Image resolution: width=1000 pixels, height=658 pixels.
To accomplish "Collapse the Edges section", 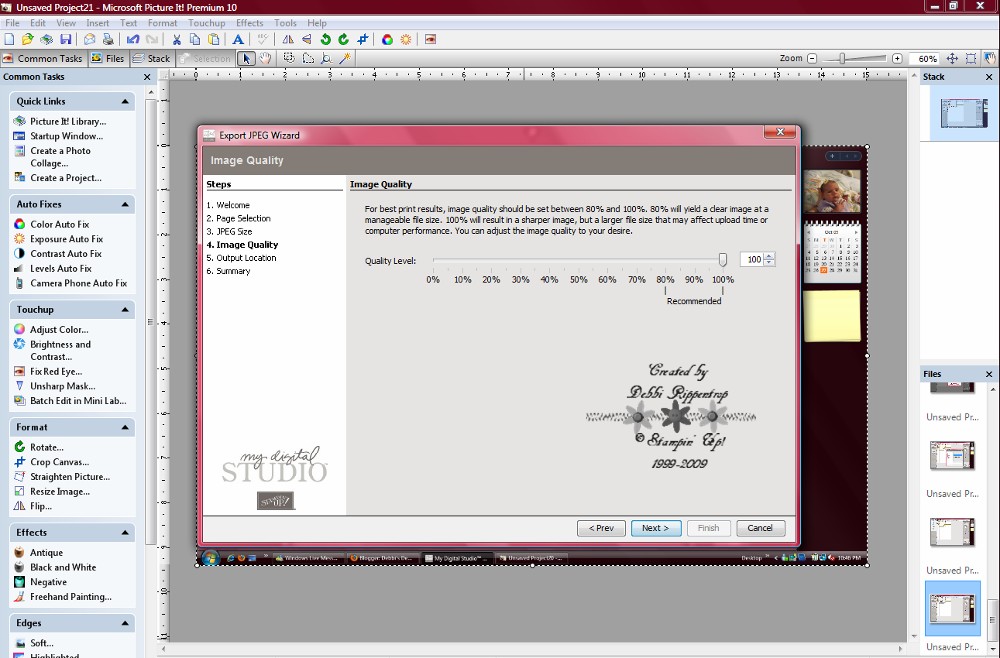I will (x=125, y=624).
